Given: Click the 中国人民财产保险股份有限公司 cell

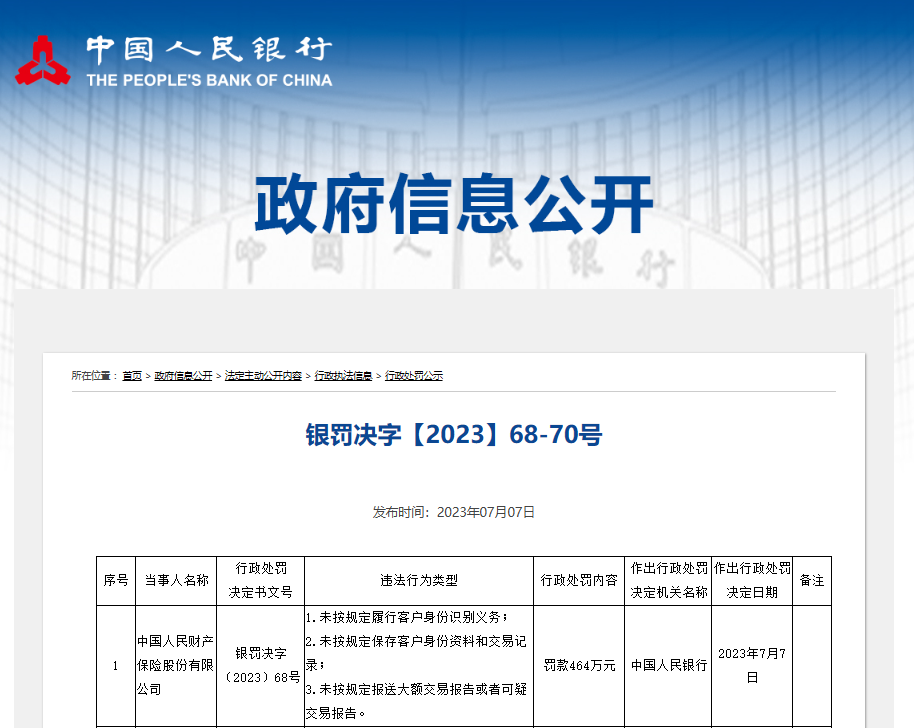Looking at the screenshot, I should point(176,665).
